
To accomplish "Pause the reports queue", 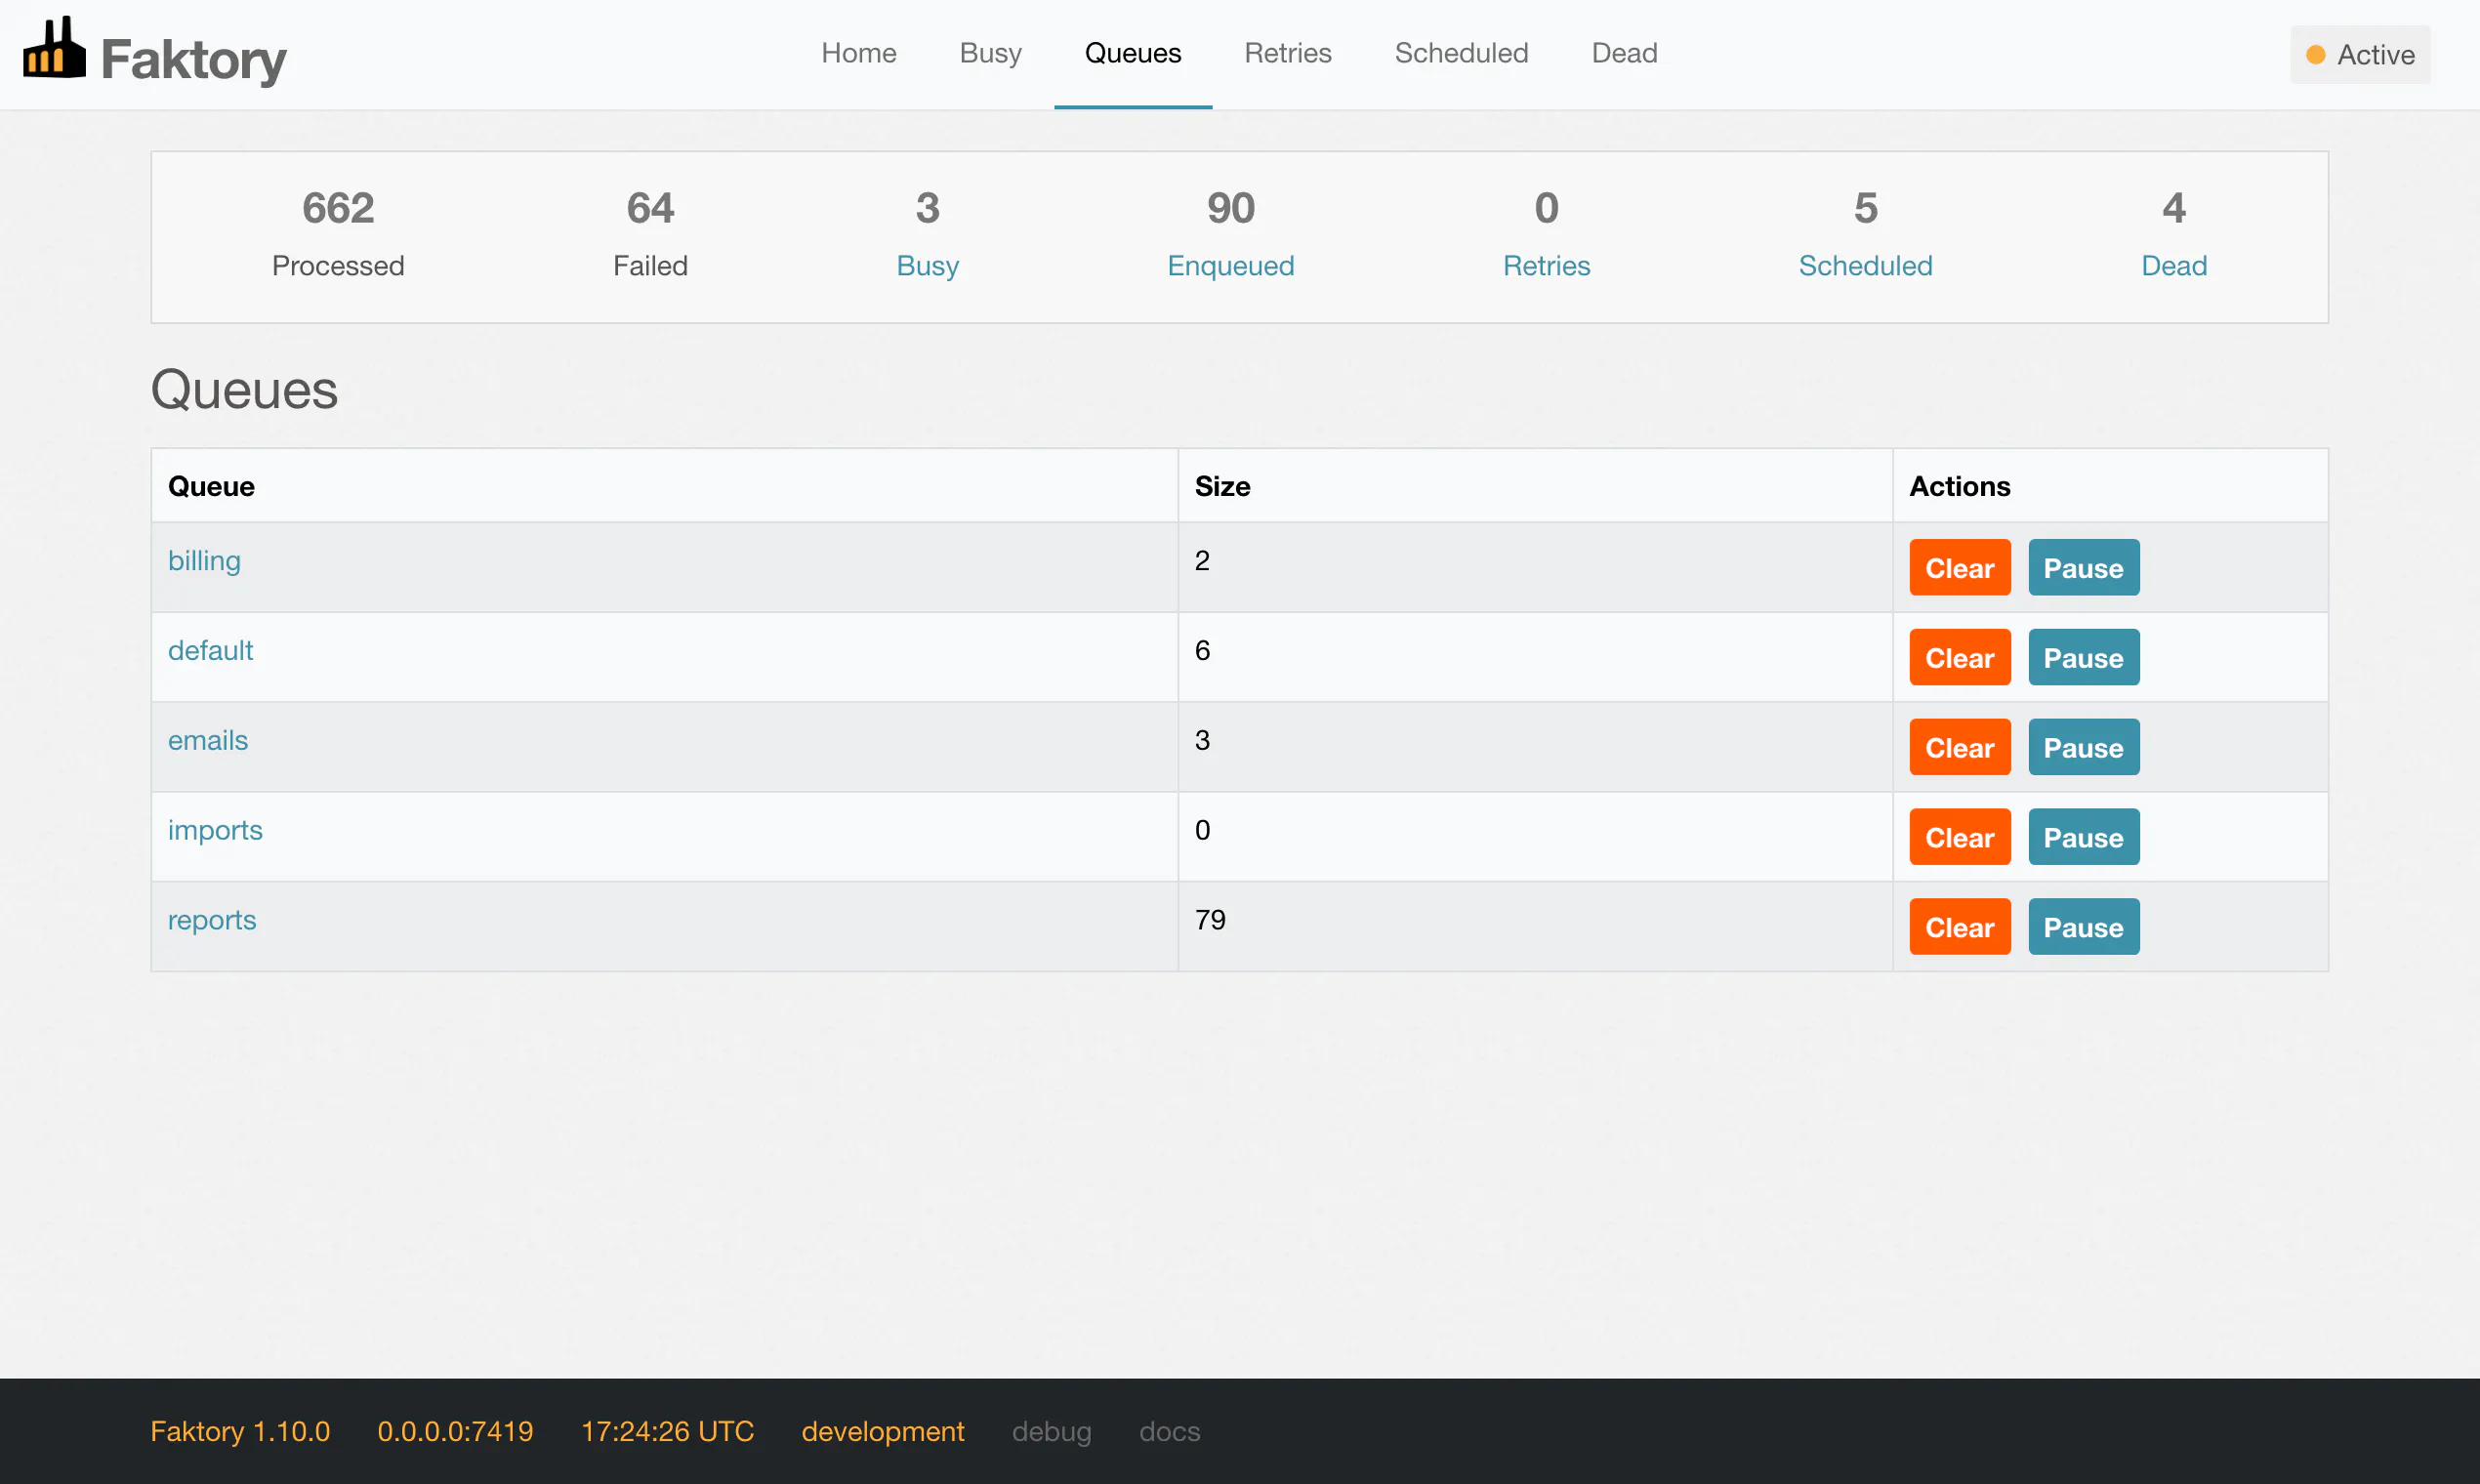I will (x=2083, y=928).
